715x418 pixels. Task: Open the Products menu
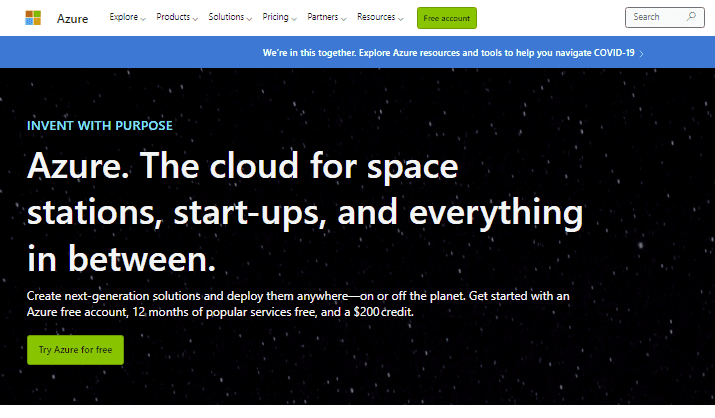177,17
